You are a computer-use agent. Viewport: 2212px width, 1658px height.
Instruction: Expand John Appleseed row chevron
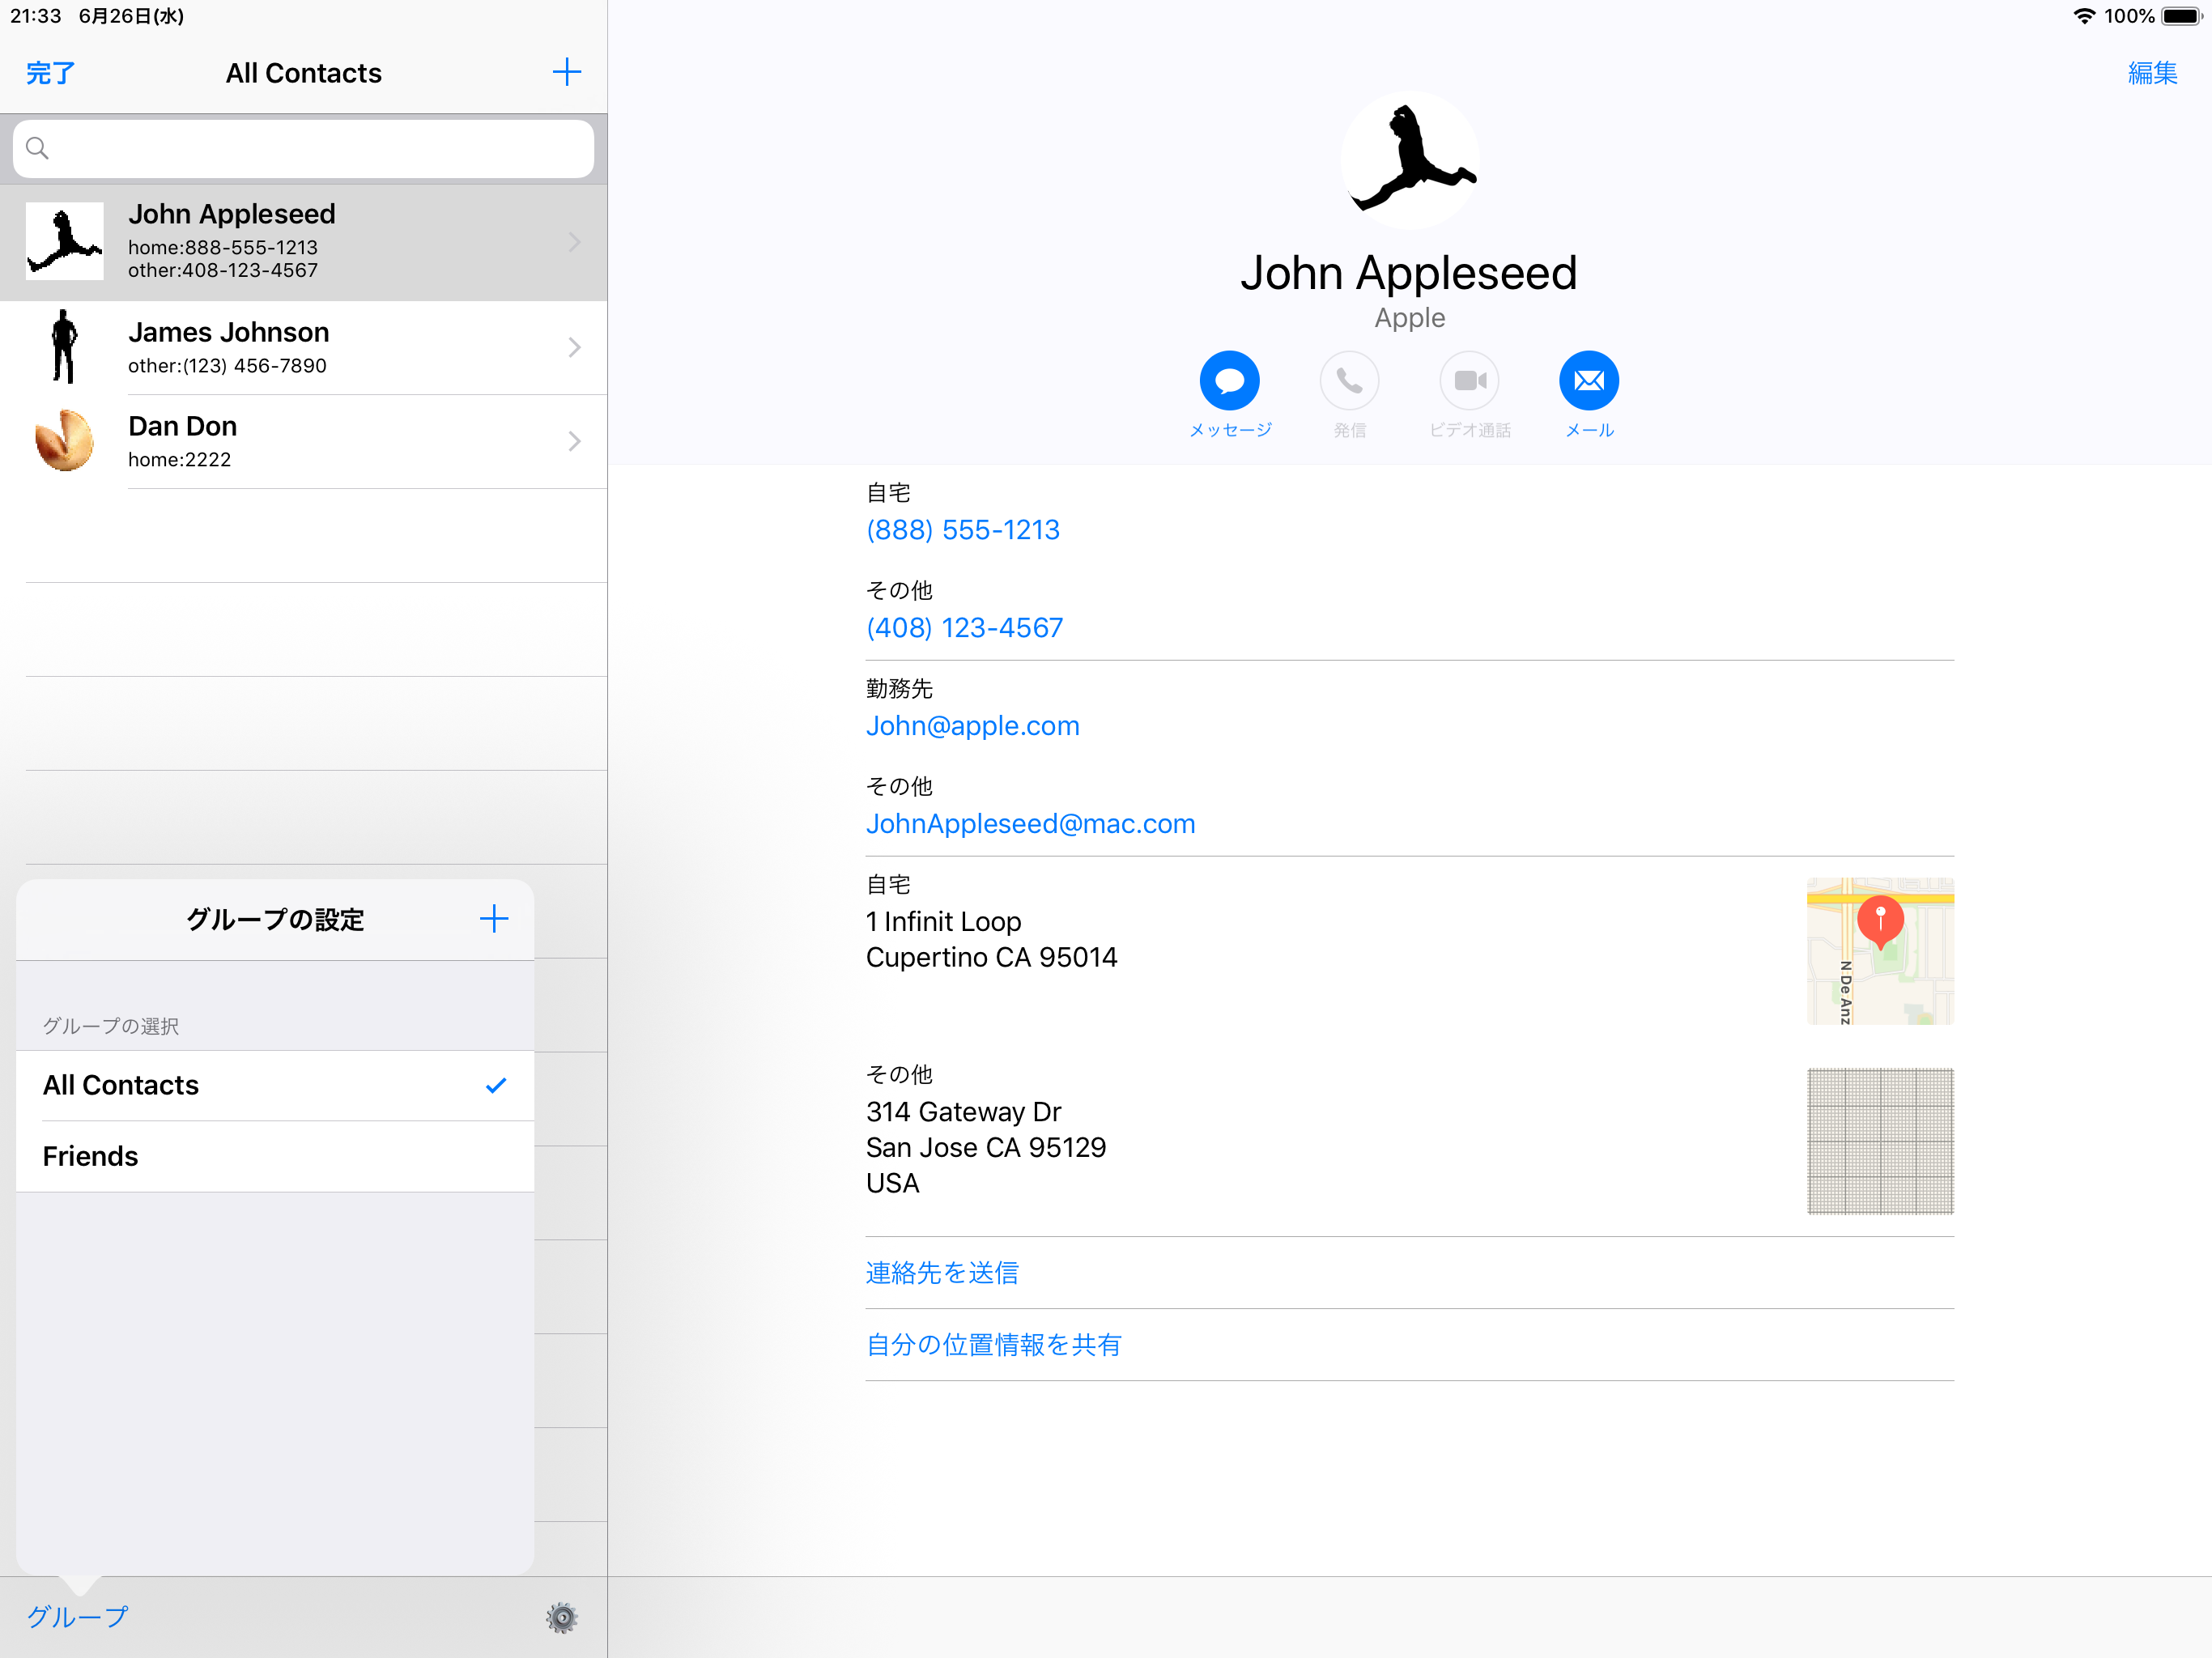(575, 242)
